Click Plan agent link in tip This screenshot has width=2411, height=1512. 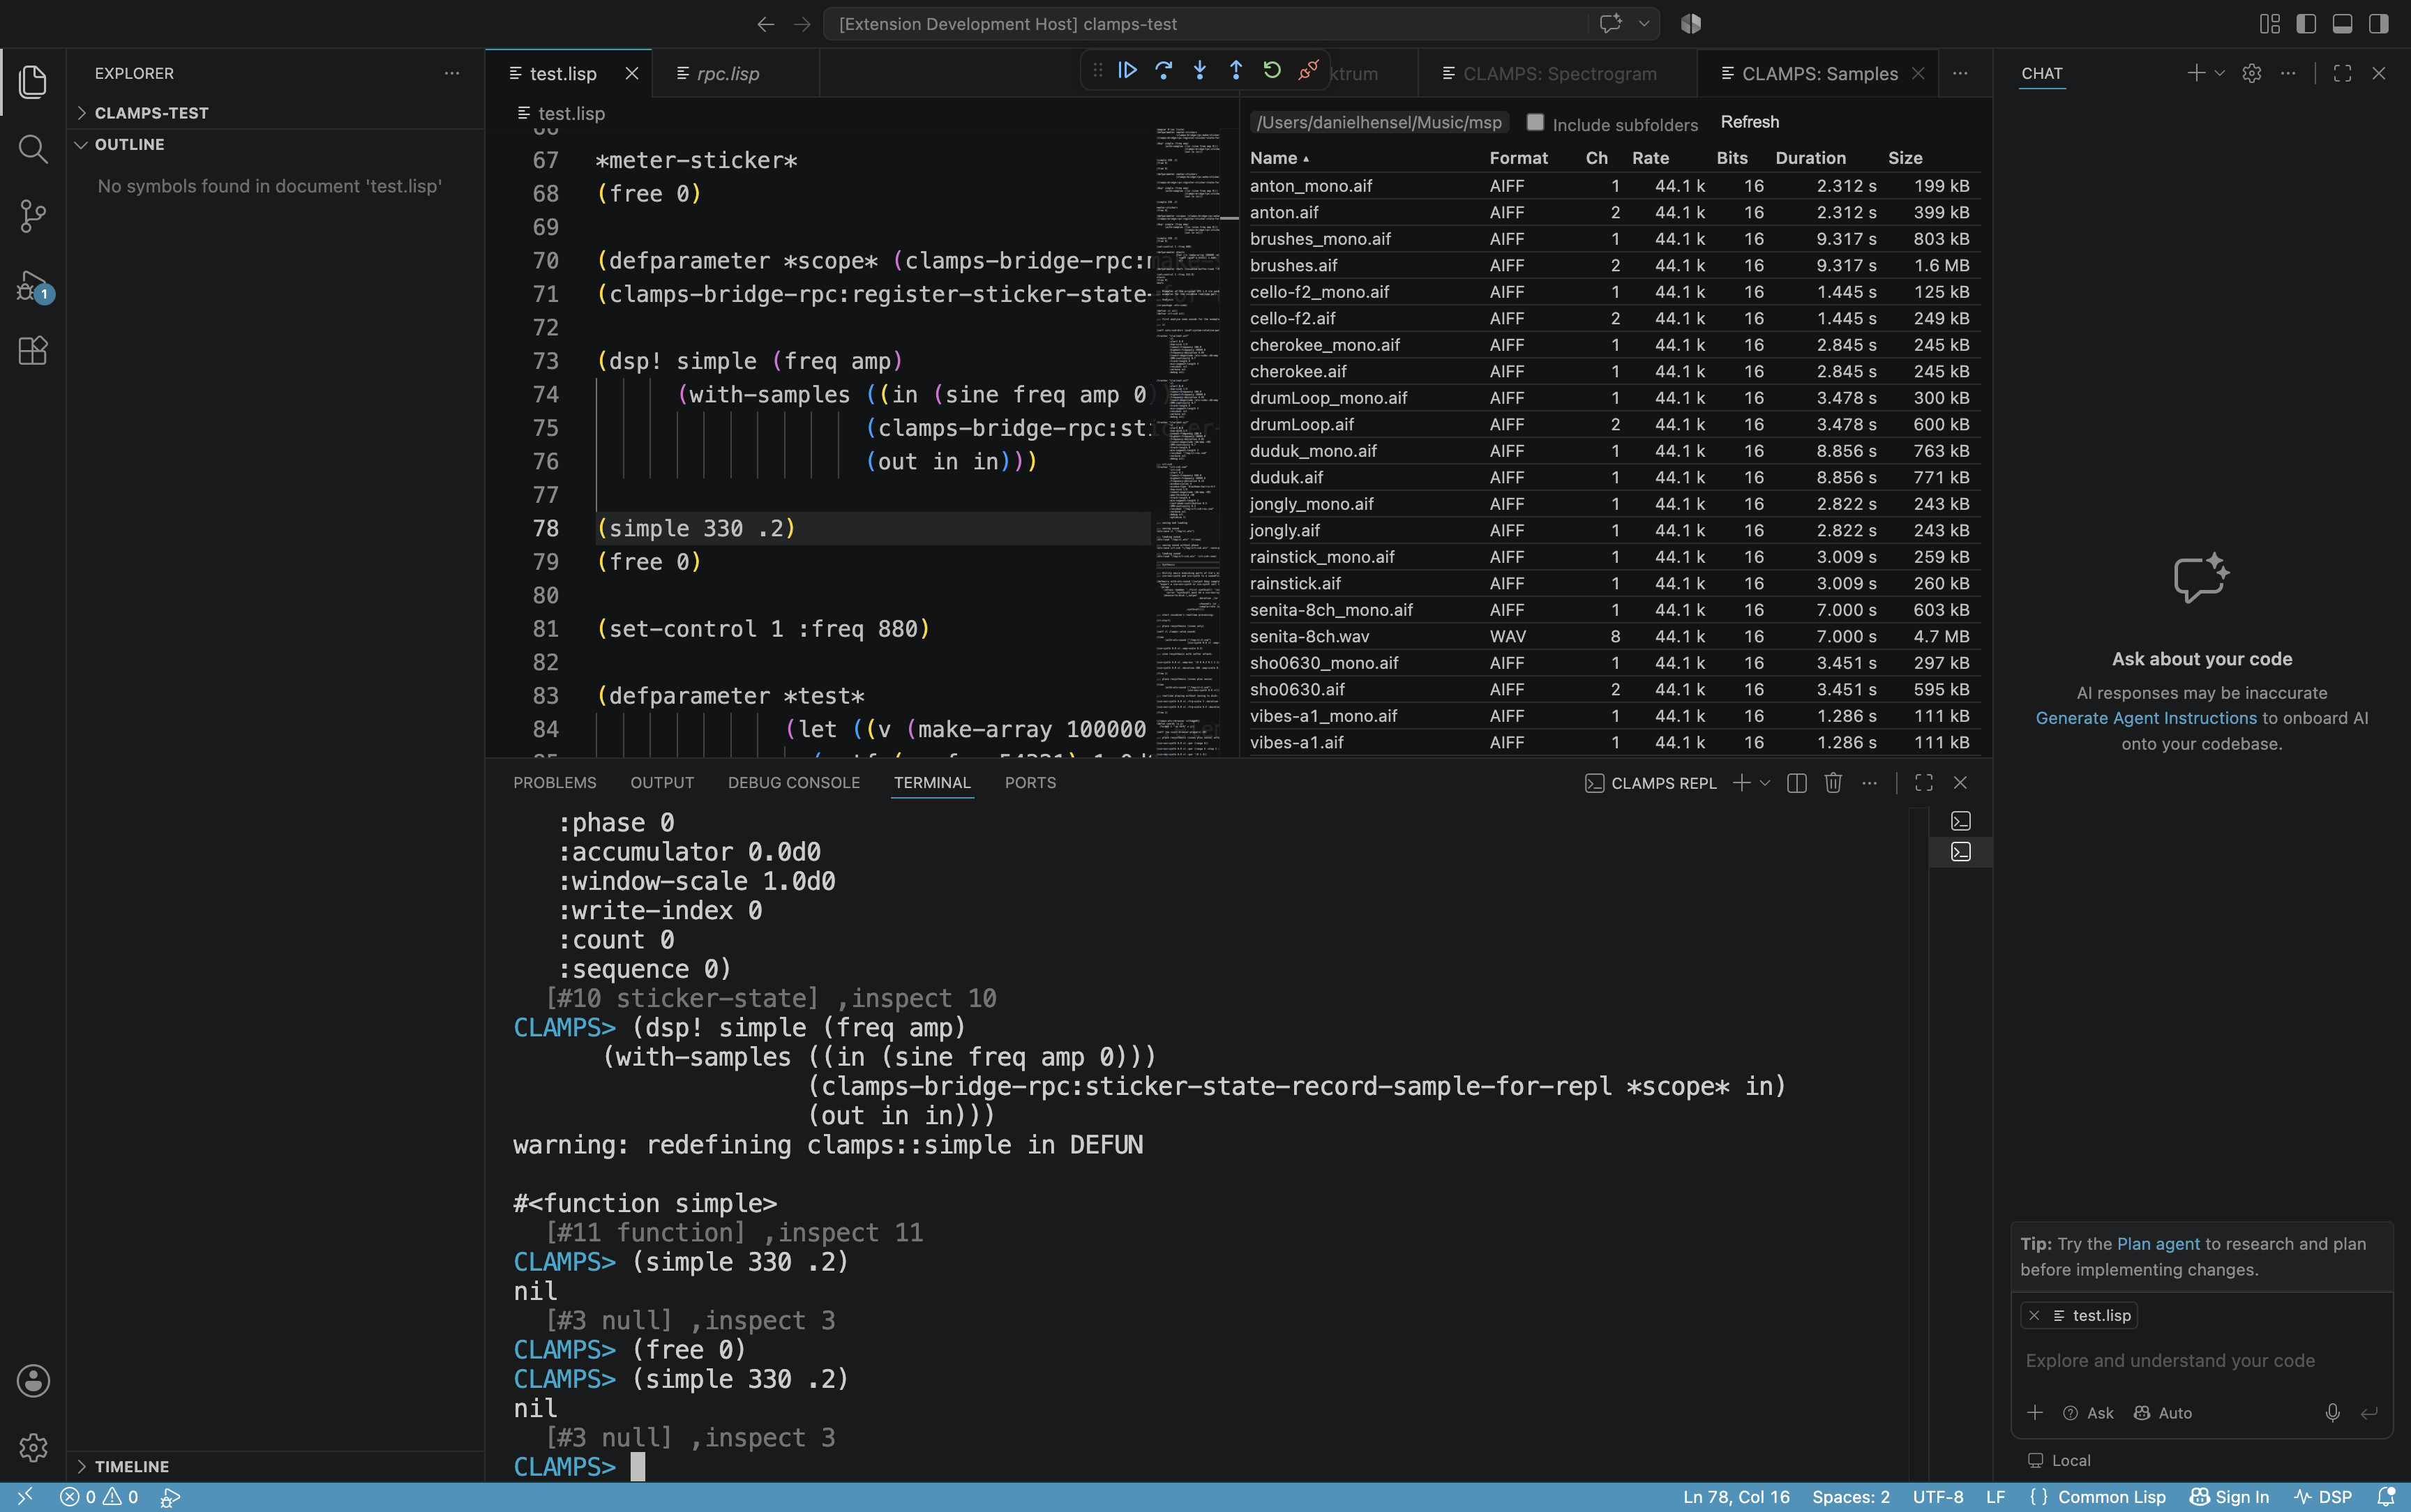point(2158,1244)
